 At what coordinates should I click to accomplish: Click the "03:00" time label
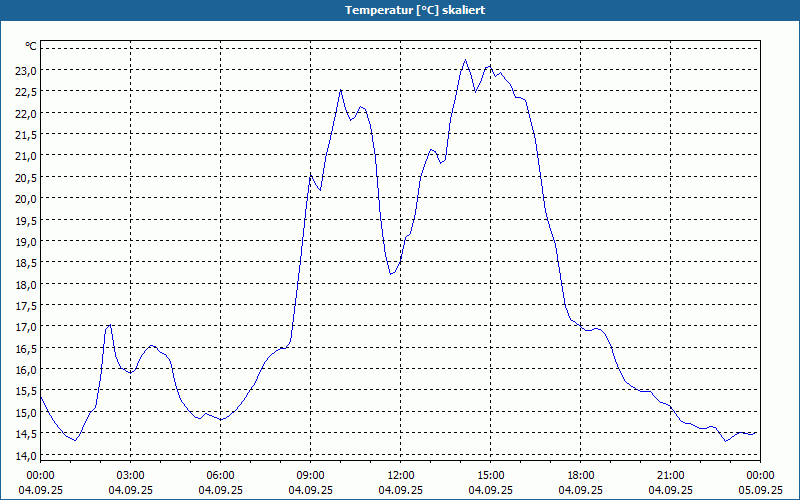131,476
